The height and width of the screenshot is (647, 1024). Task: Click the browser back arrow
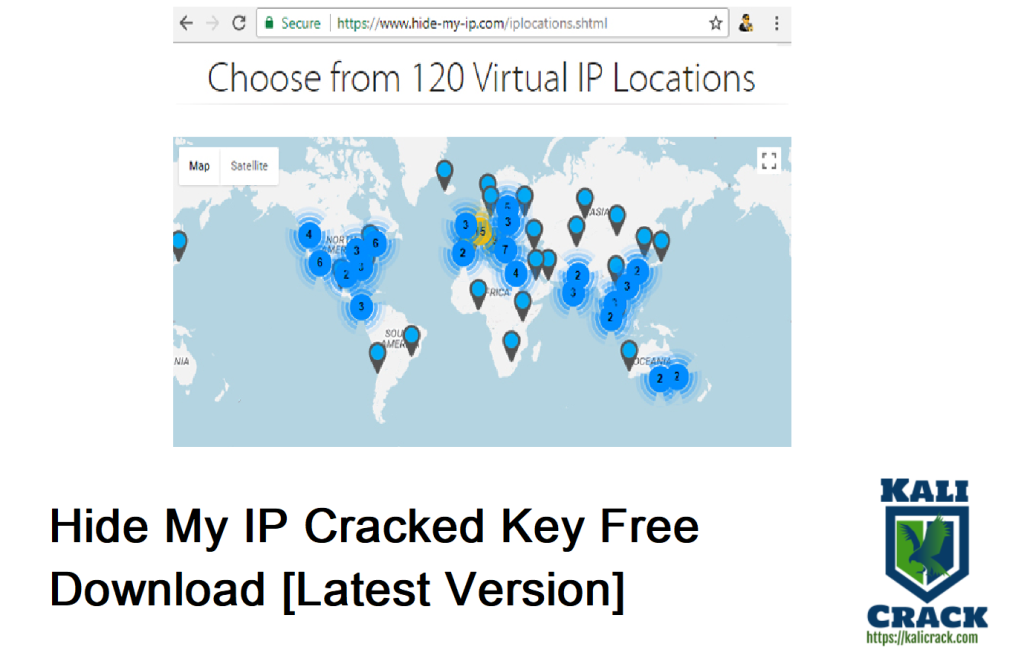tap(187, 24)
